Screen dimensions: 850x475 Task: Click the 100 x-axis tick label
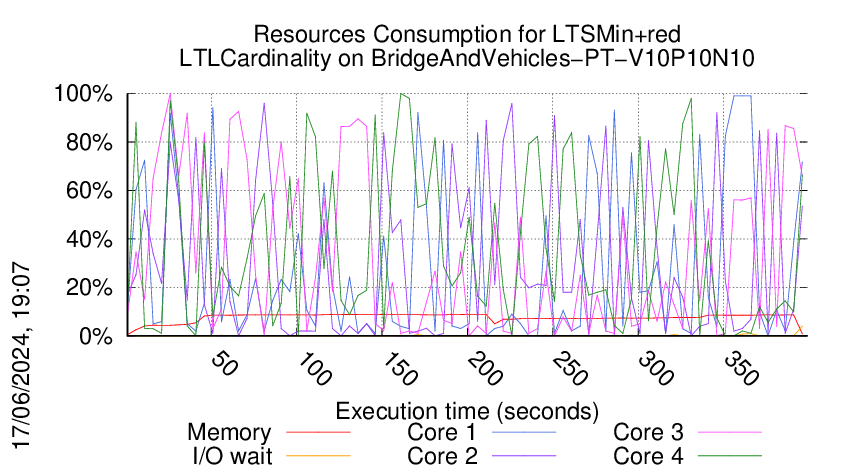pos(314,369)
